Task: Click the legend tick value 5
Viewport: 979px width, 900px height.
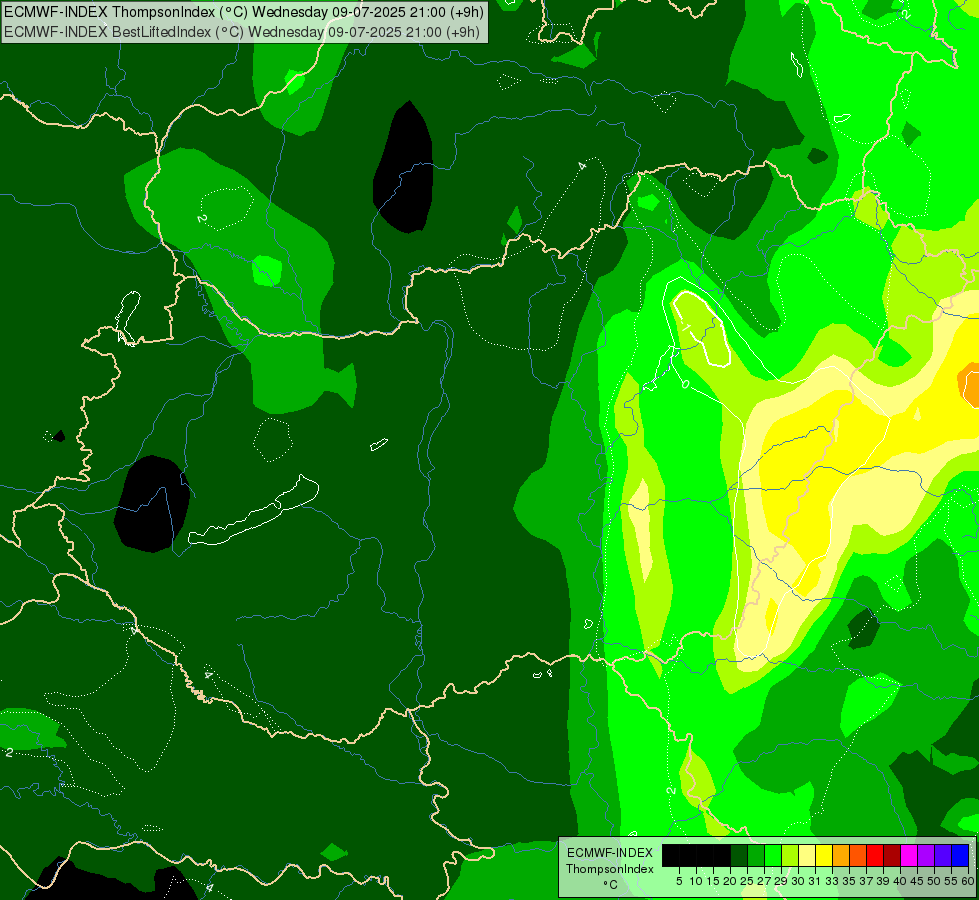Action: click(x=679, y=881)
